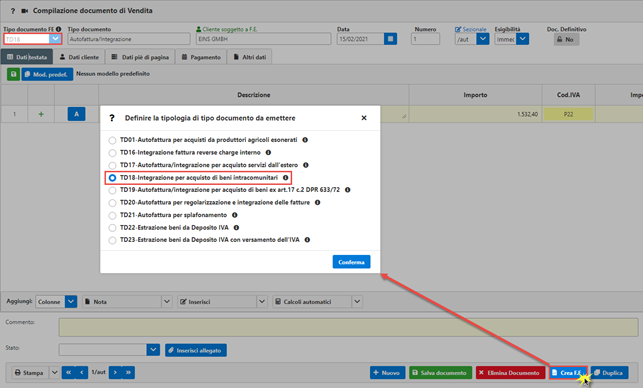Click Mod. predef. button
This screenshot has width=643, height=388.
tap(47, 74)
